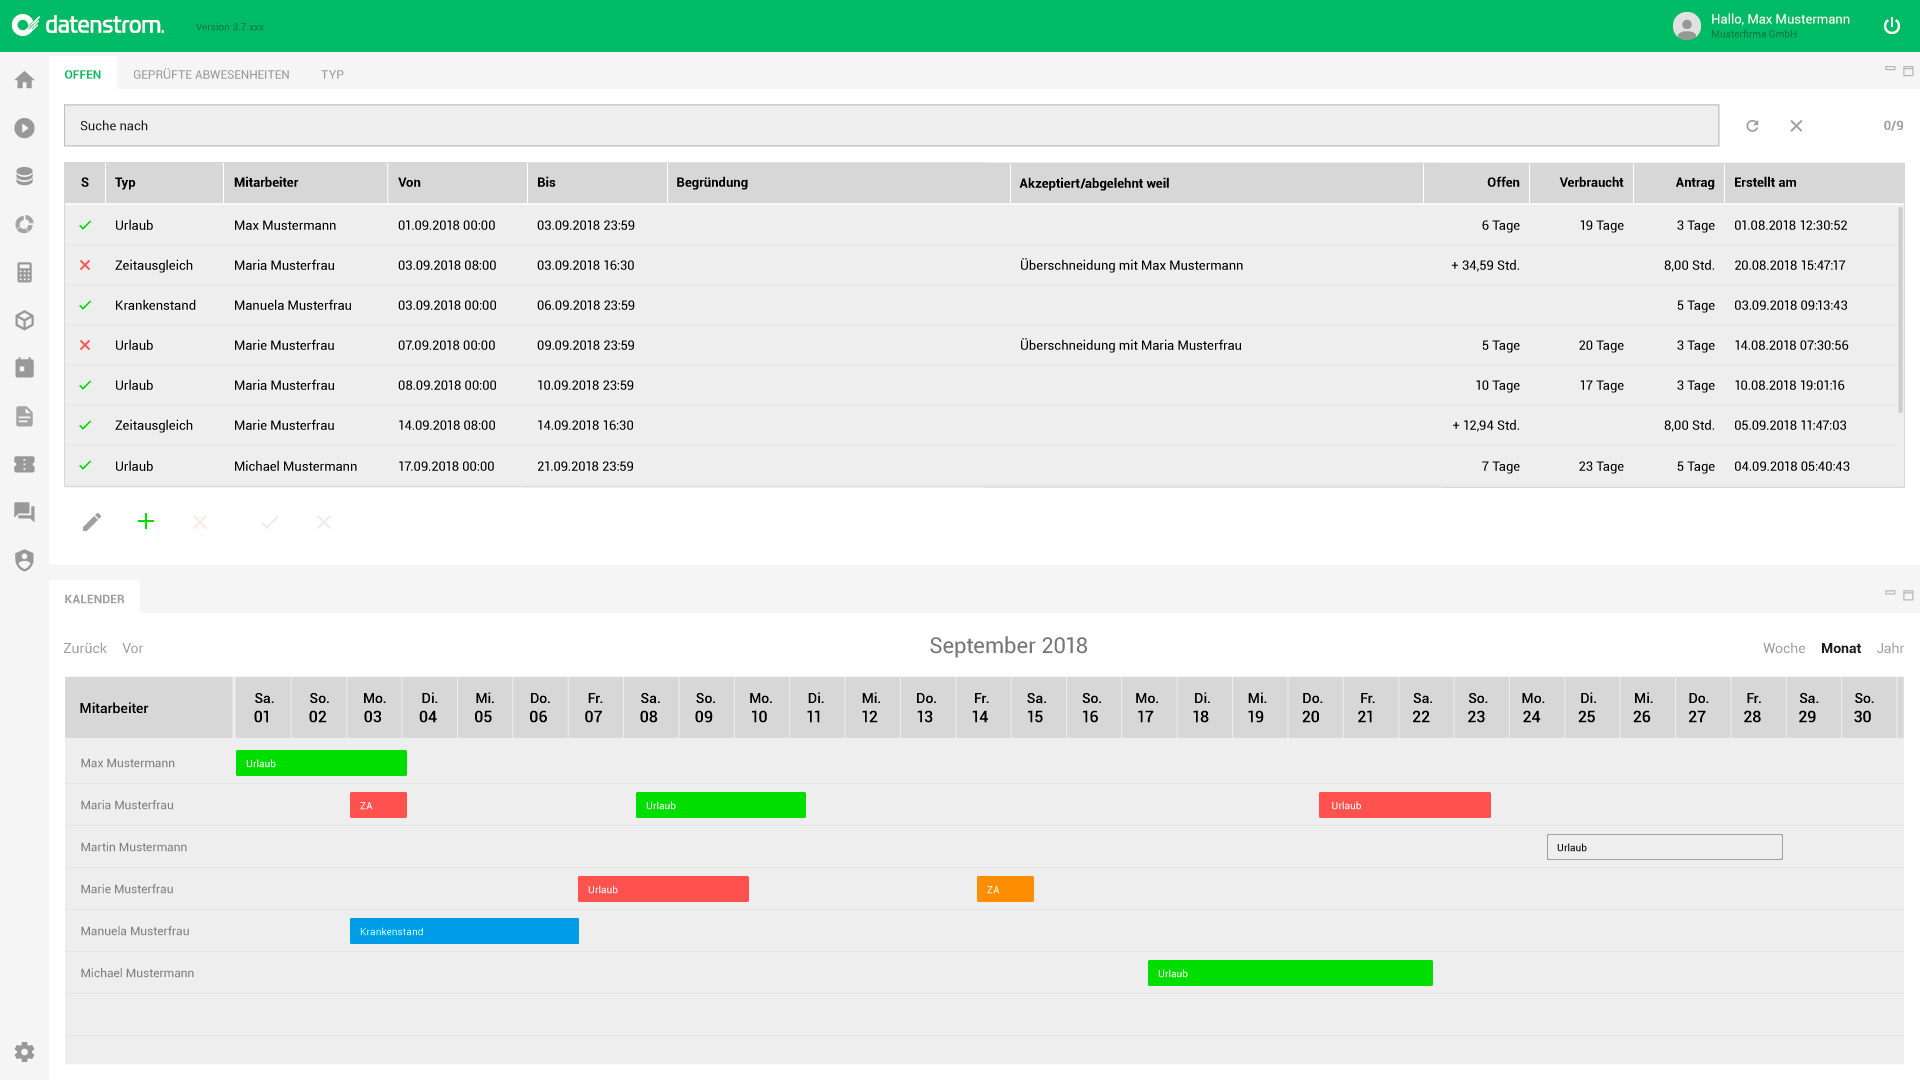Click the pencil edit icon below the table
Image resolution: width=1920 pixels, height=1080 pixels.
92,522
